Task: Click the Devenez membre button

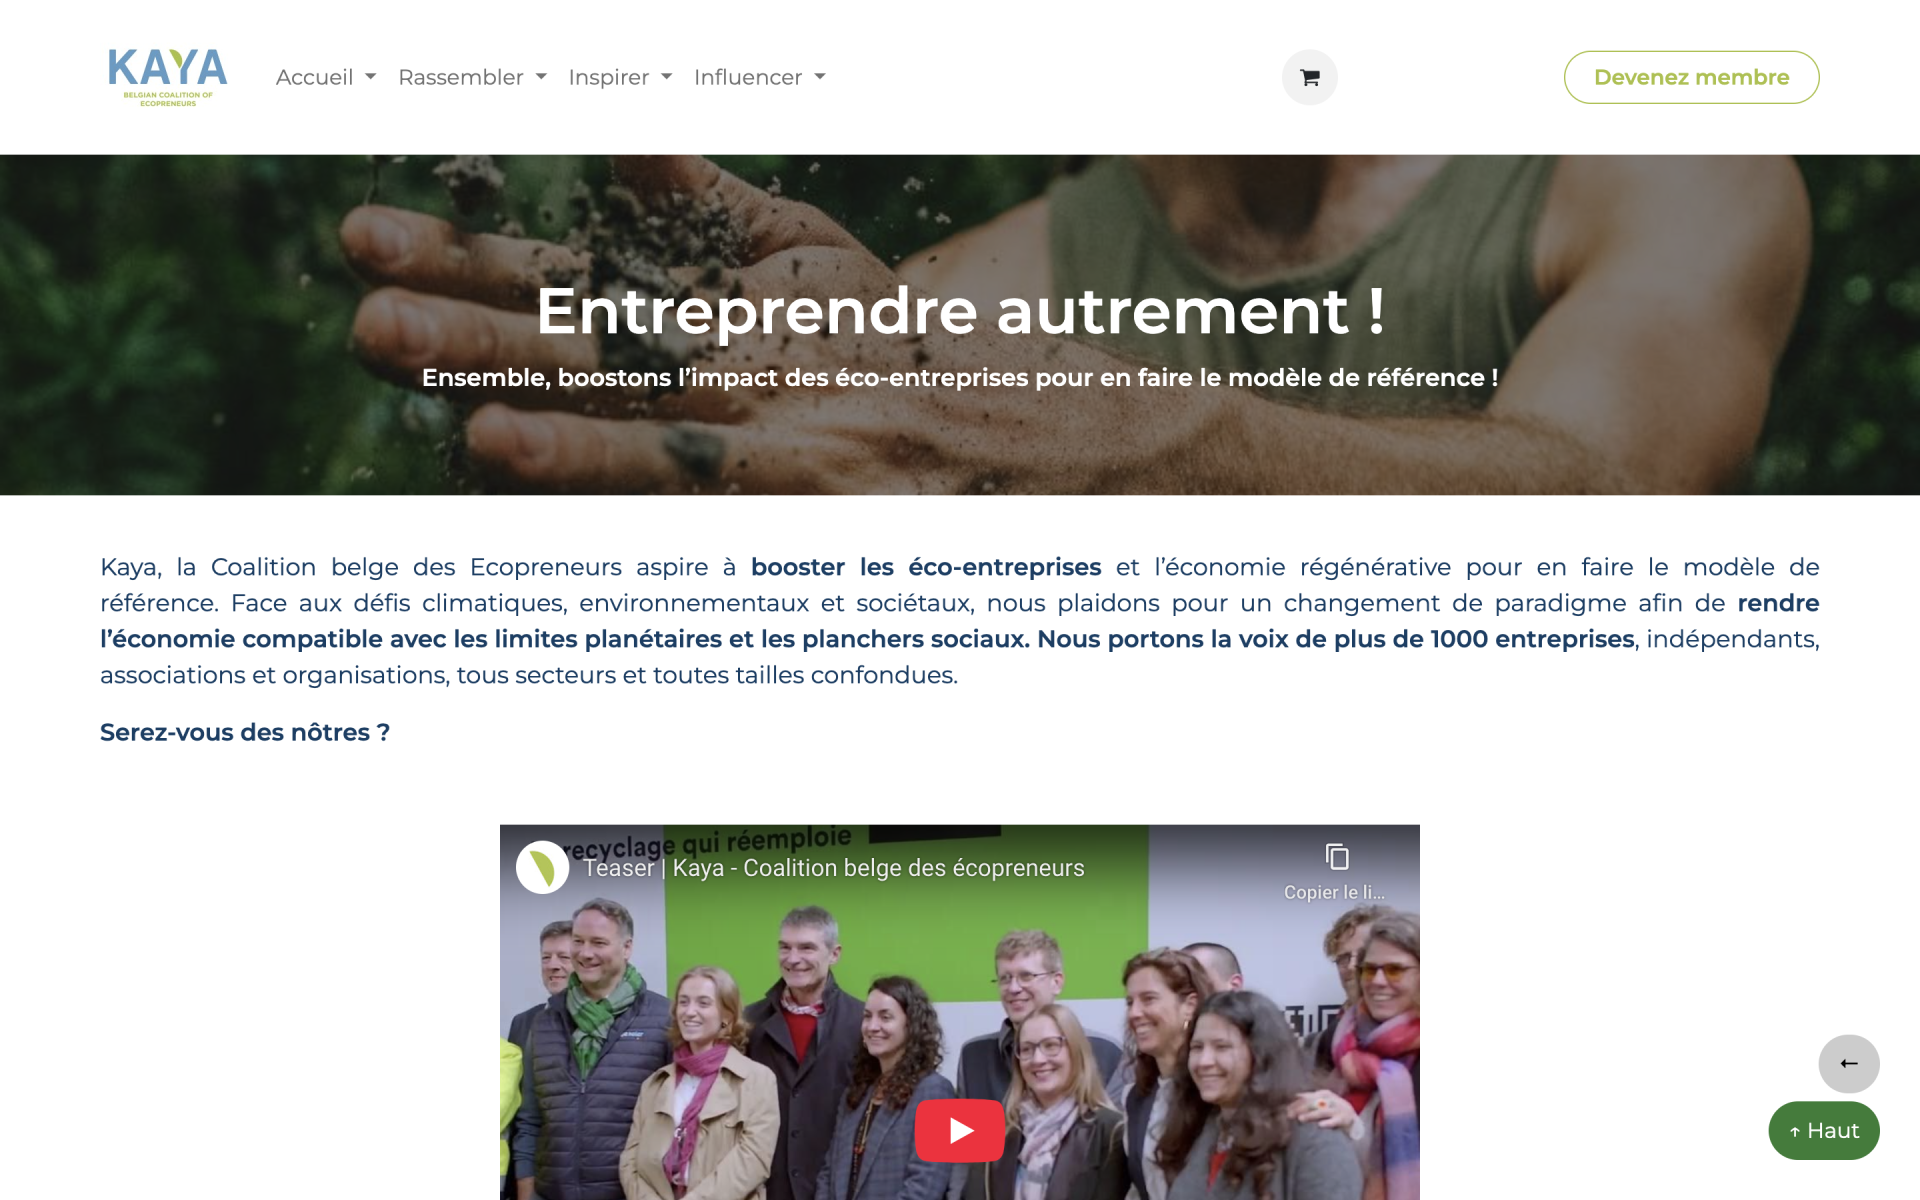Action: (x=1691, y=77)
